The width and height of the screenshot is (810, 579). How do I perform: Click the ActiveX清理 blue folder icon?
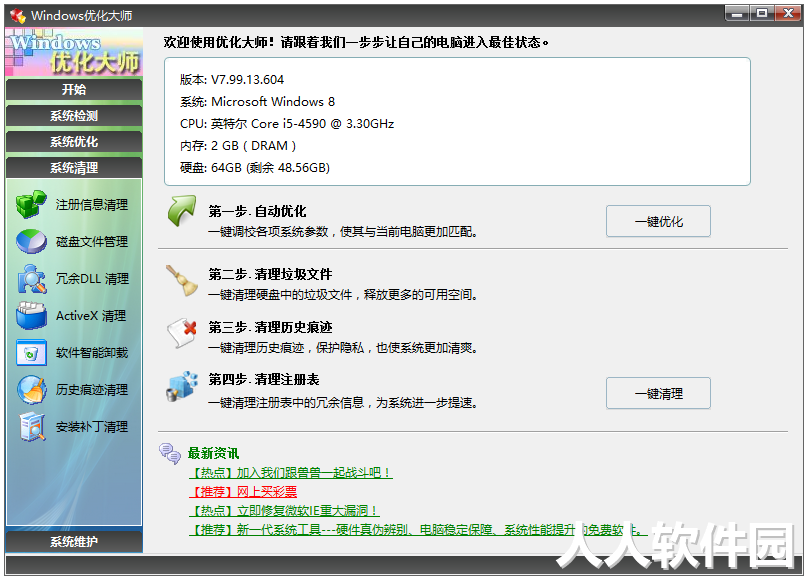click(x=32, y=316)
